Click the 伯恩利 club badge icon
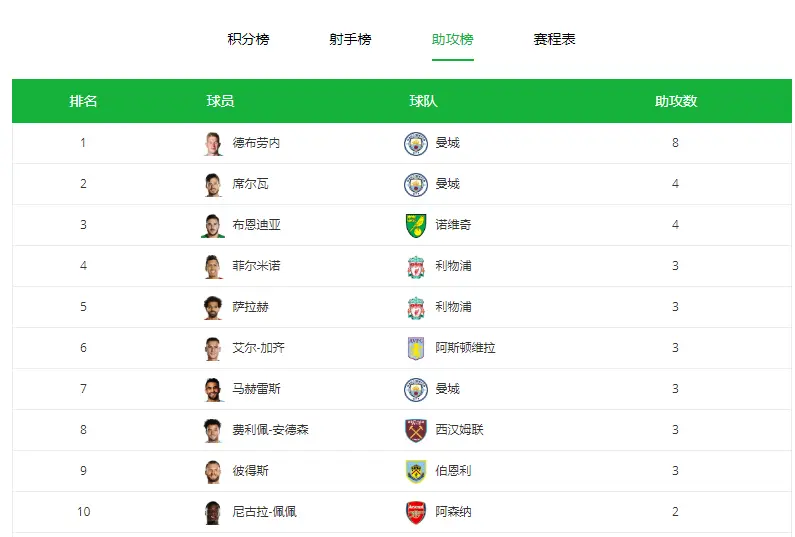The height and width of the screenshot is (537, 795). coord(416,472)
